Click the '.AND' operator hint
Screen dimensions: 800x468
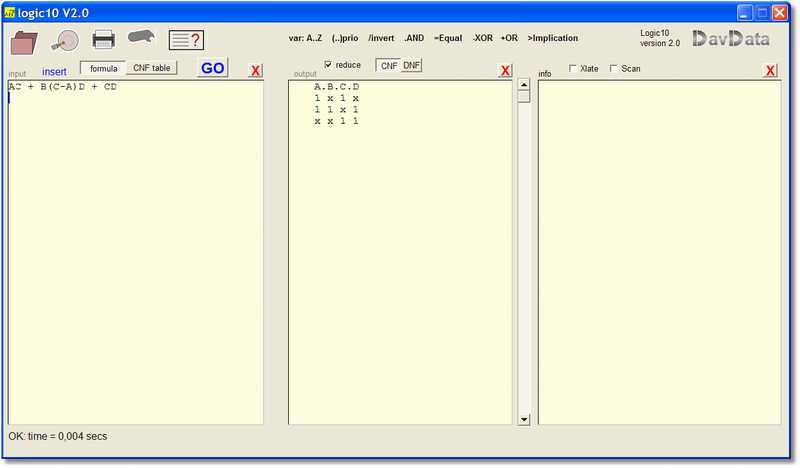pos(414,38)
